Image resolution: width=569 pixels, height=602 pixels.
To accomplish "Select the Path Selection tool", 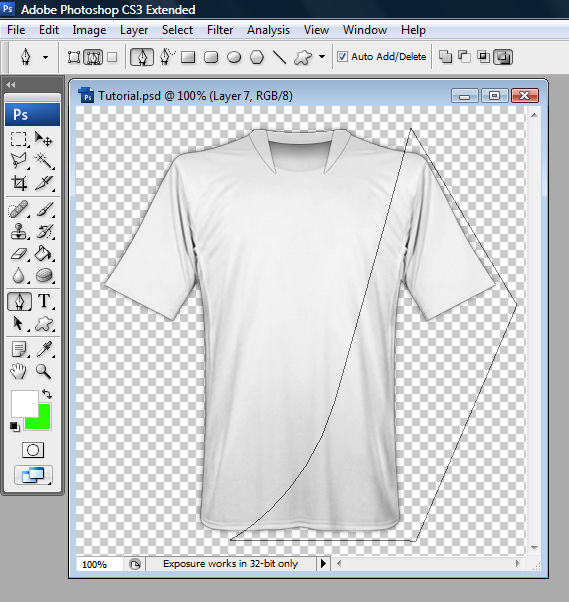I will tap(18, 324).
